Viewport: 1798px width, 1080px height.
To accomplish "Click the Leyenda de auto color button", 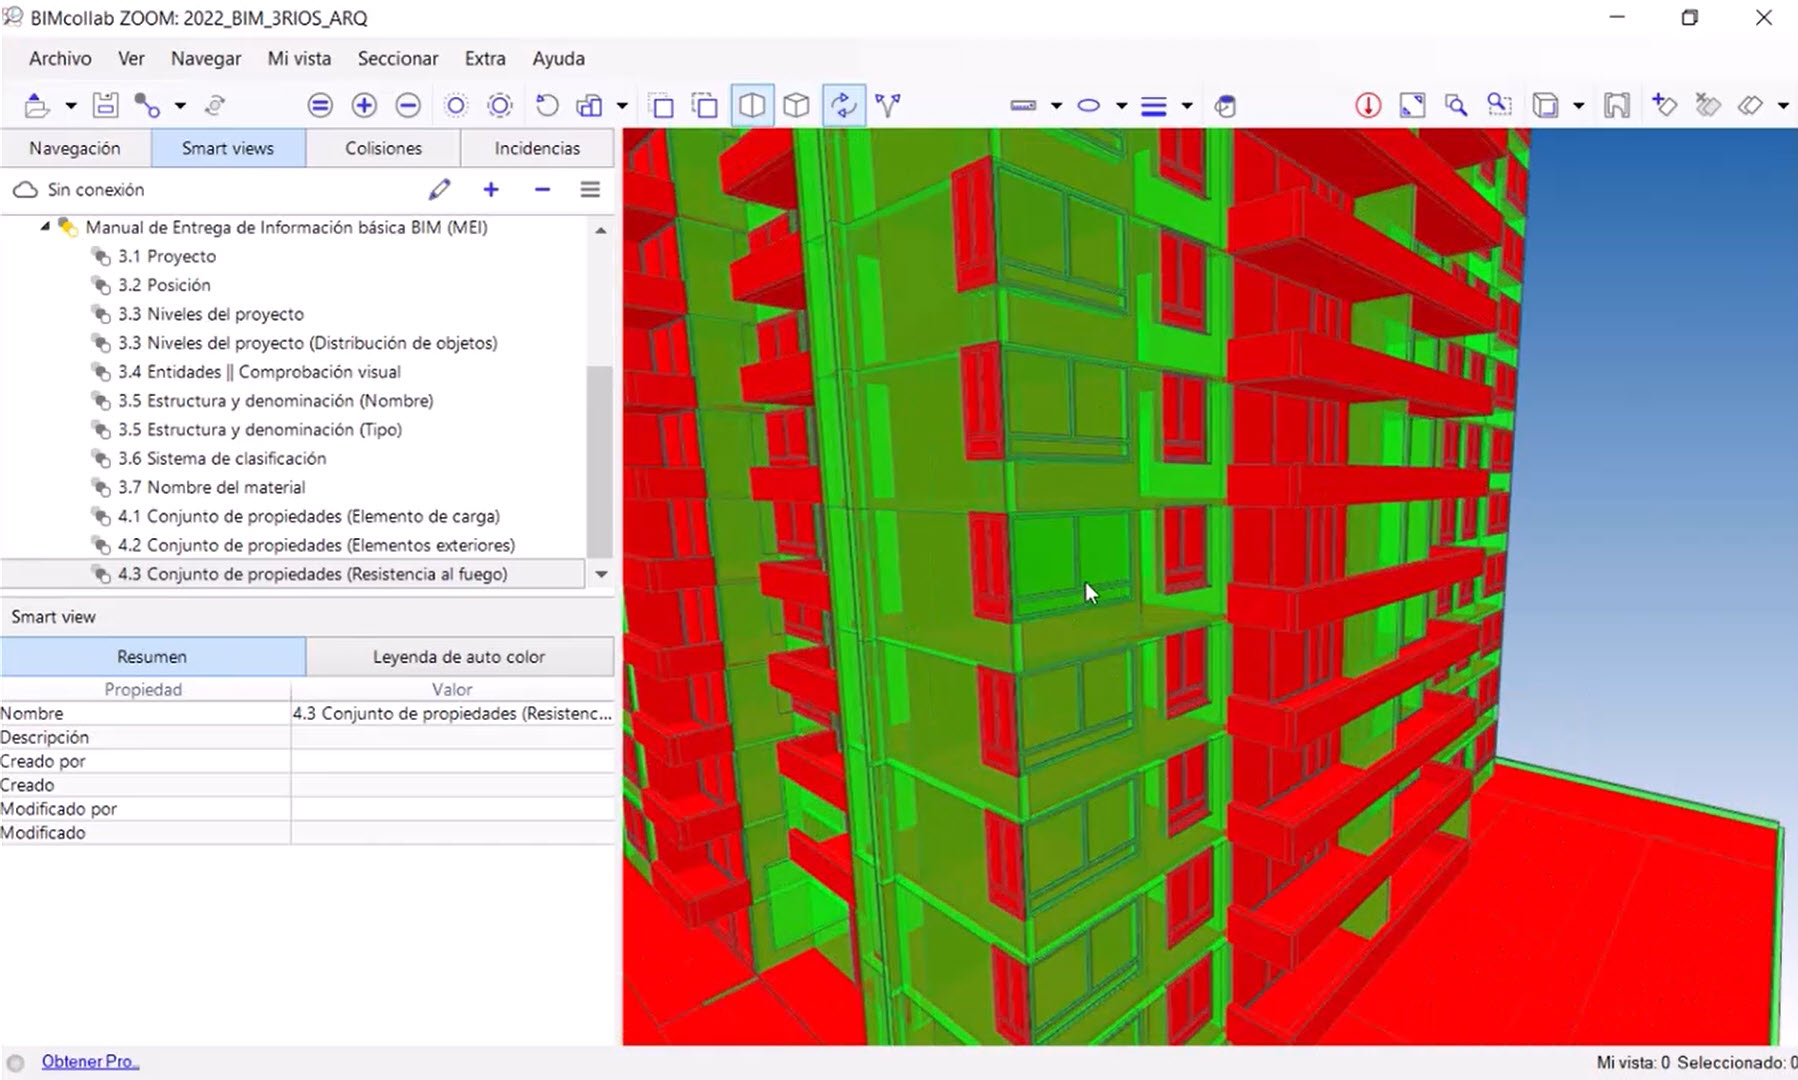I will [x=459, y=657].
